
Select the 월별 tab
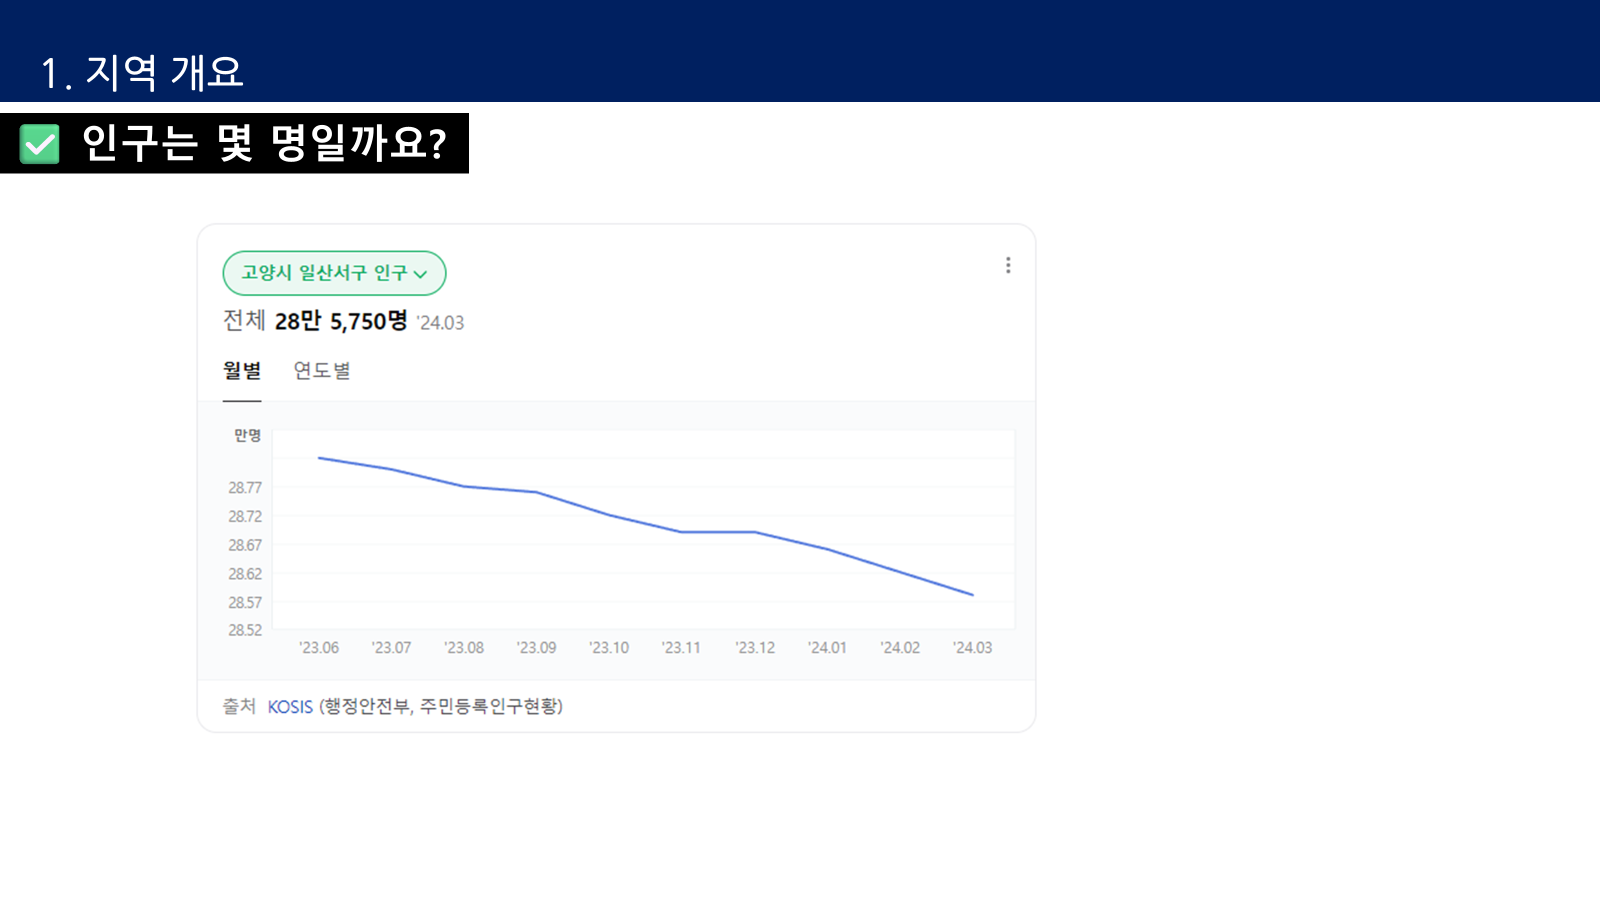(x=242, y=371)
